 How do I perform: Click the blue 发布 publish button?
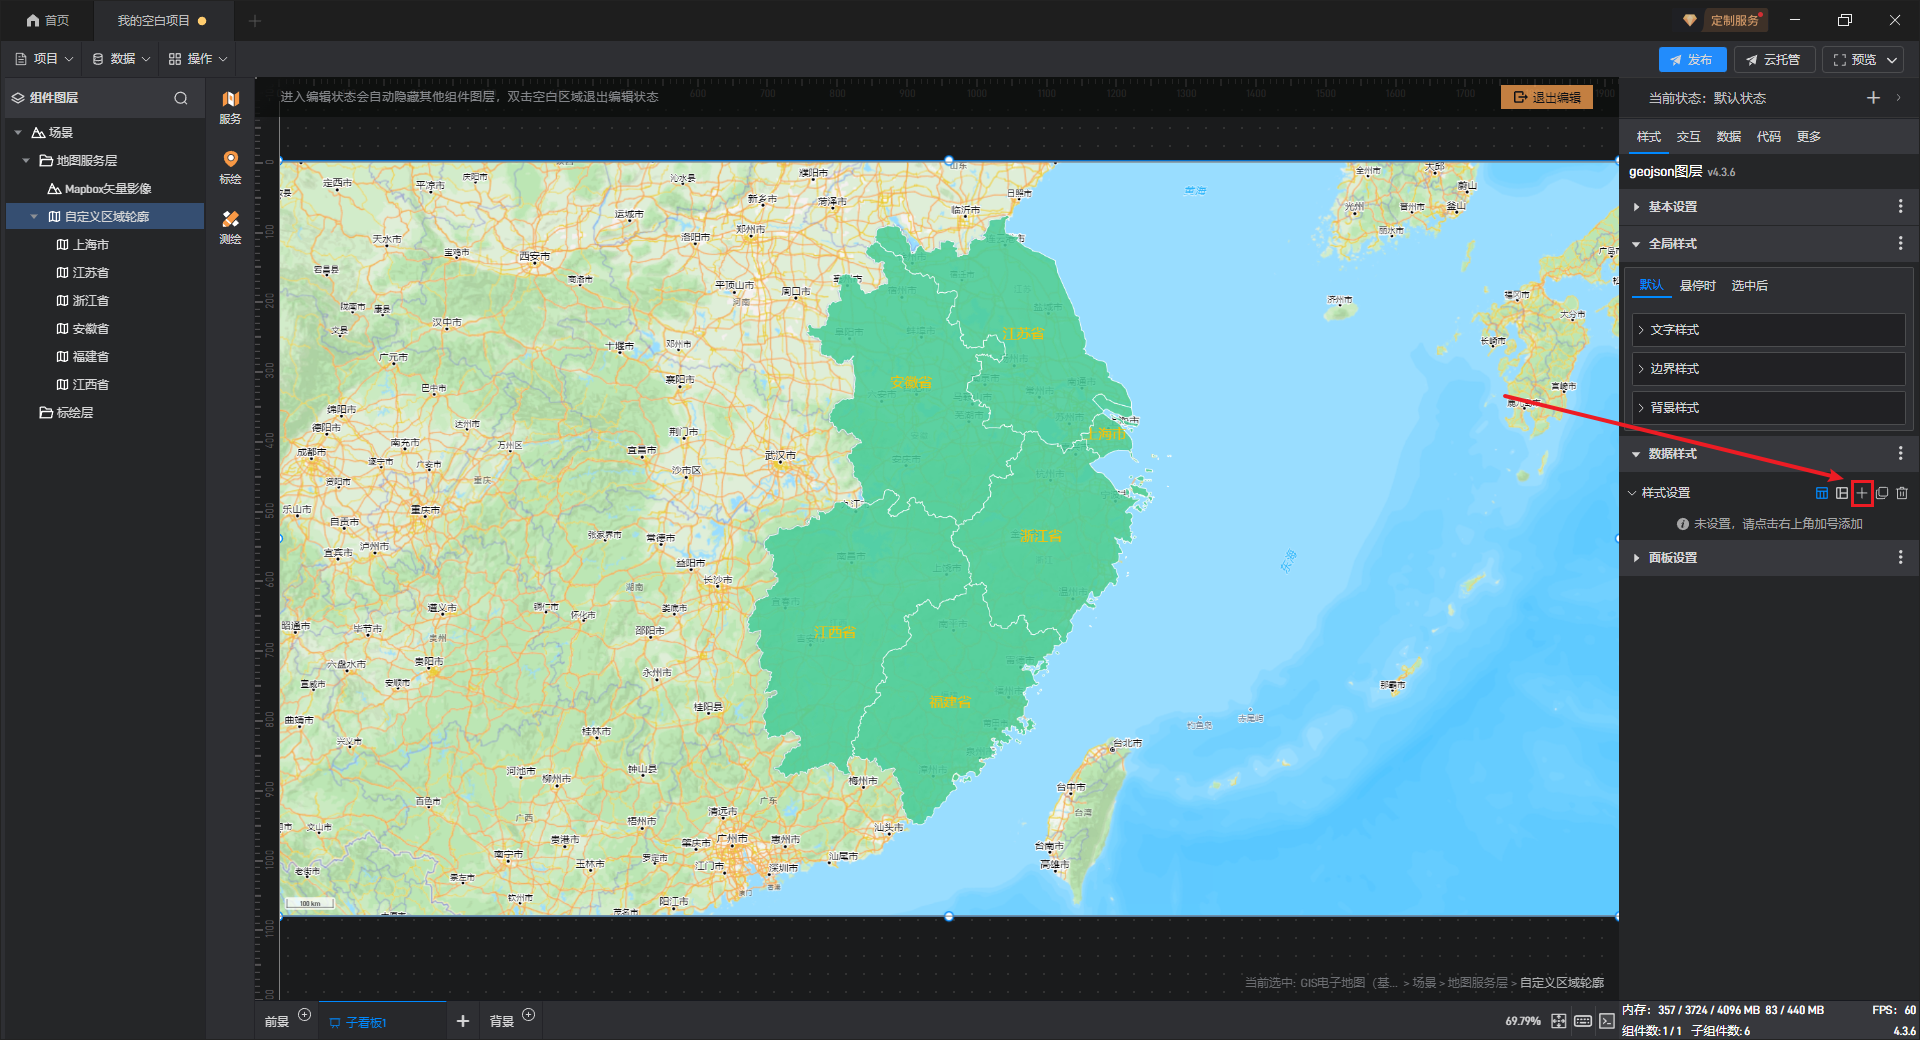click(1691, 60)
